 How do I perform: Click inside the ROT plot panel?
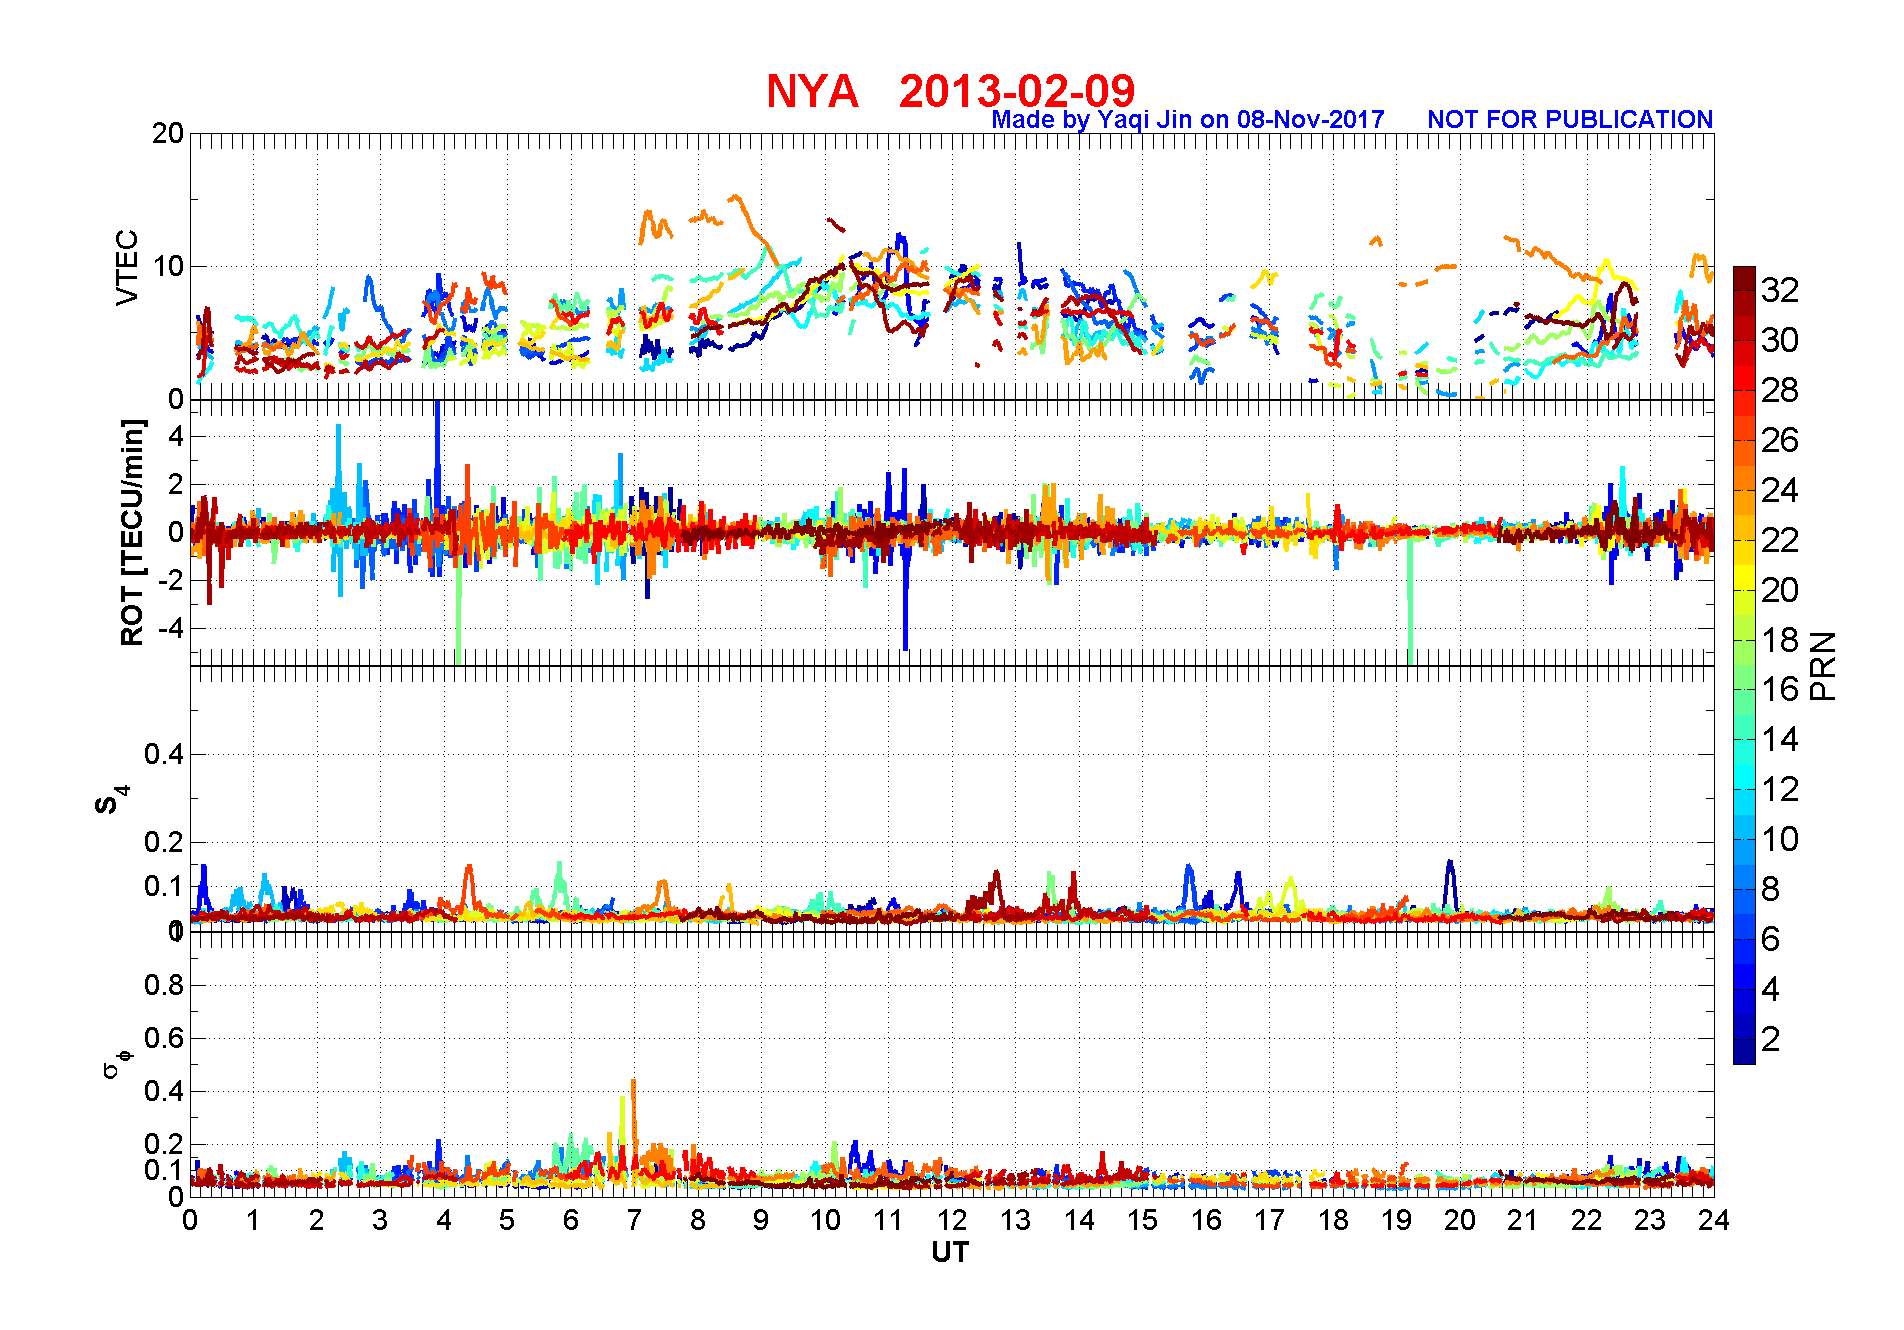952,532
